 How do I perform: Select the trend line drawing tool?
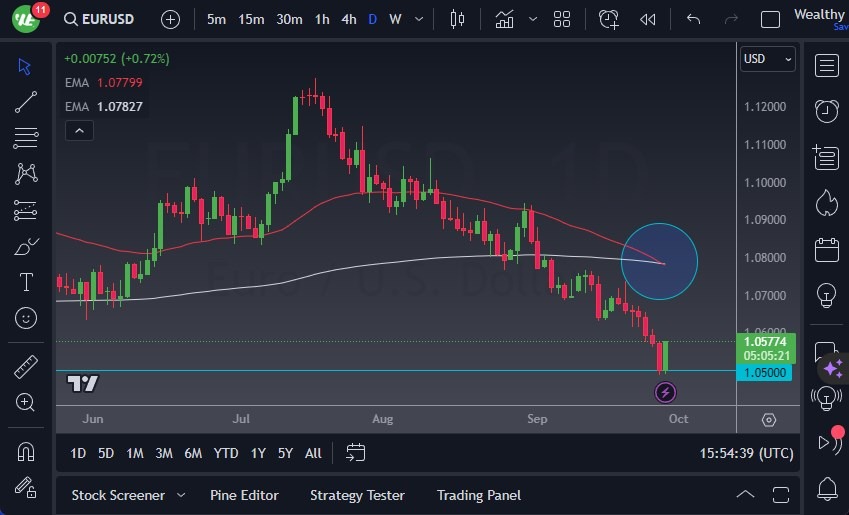(x=26, y=101)
